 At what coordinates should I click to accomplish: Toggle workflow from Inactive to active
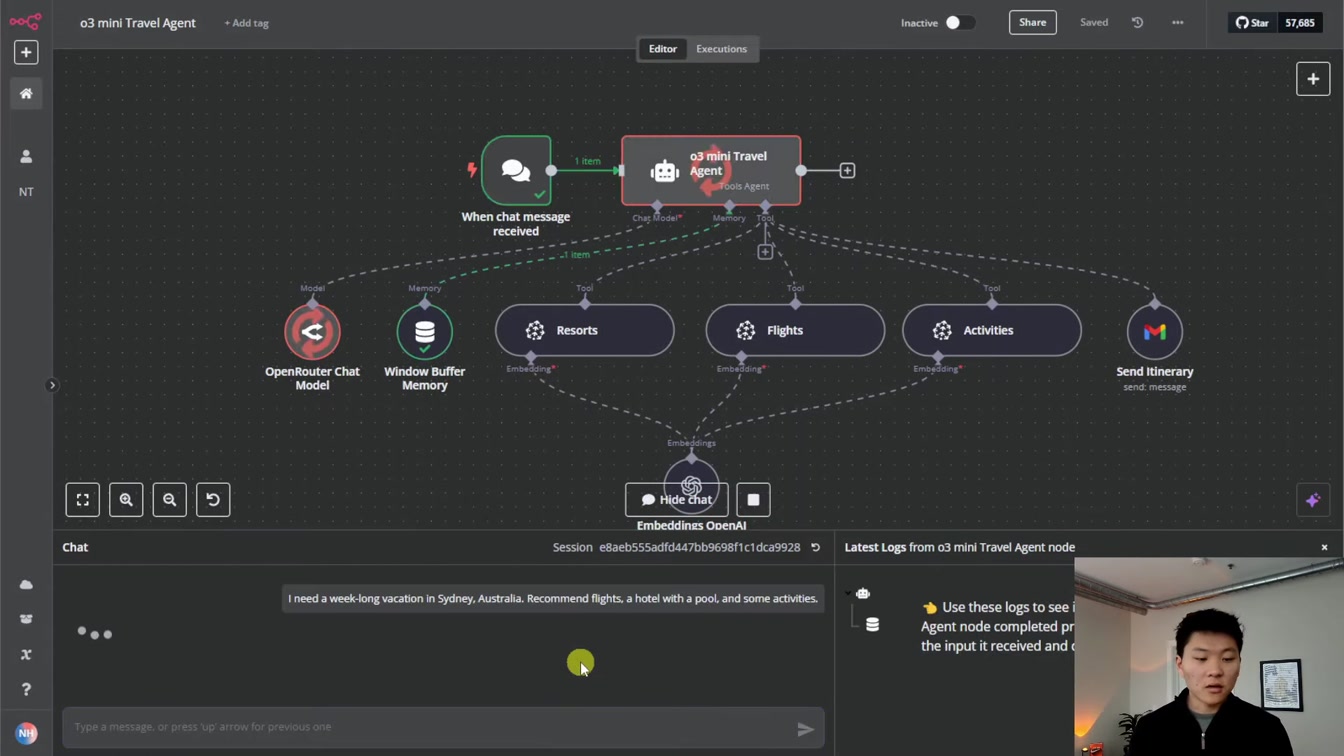(959, 22)
